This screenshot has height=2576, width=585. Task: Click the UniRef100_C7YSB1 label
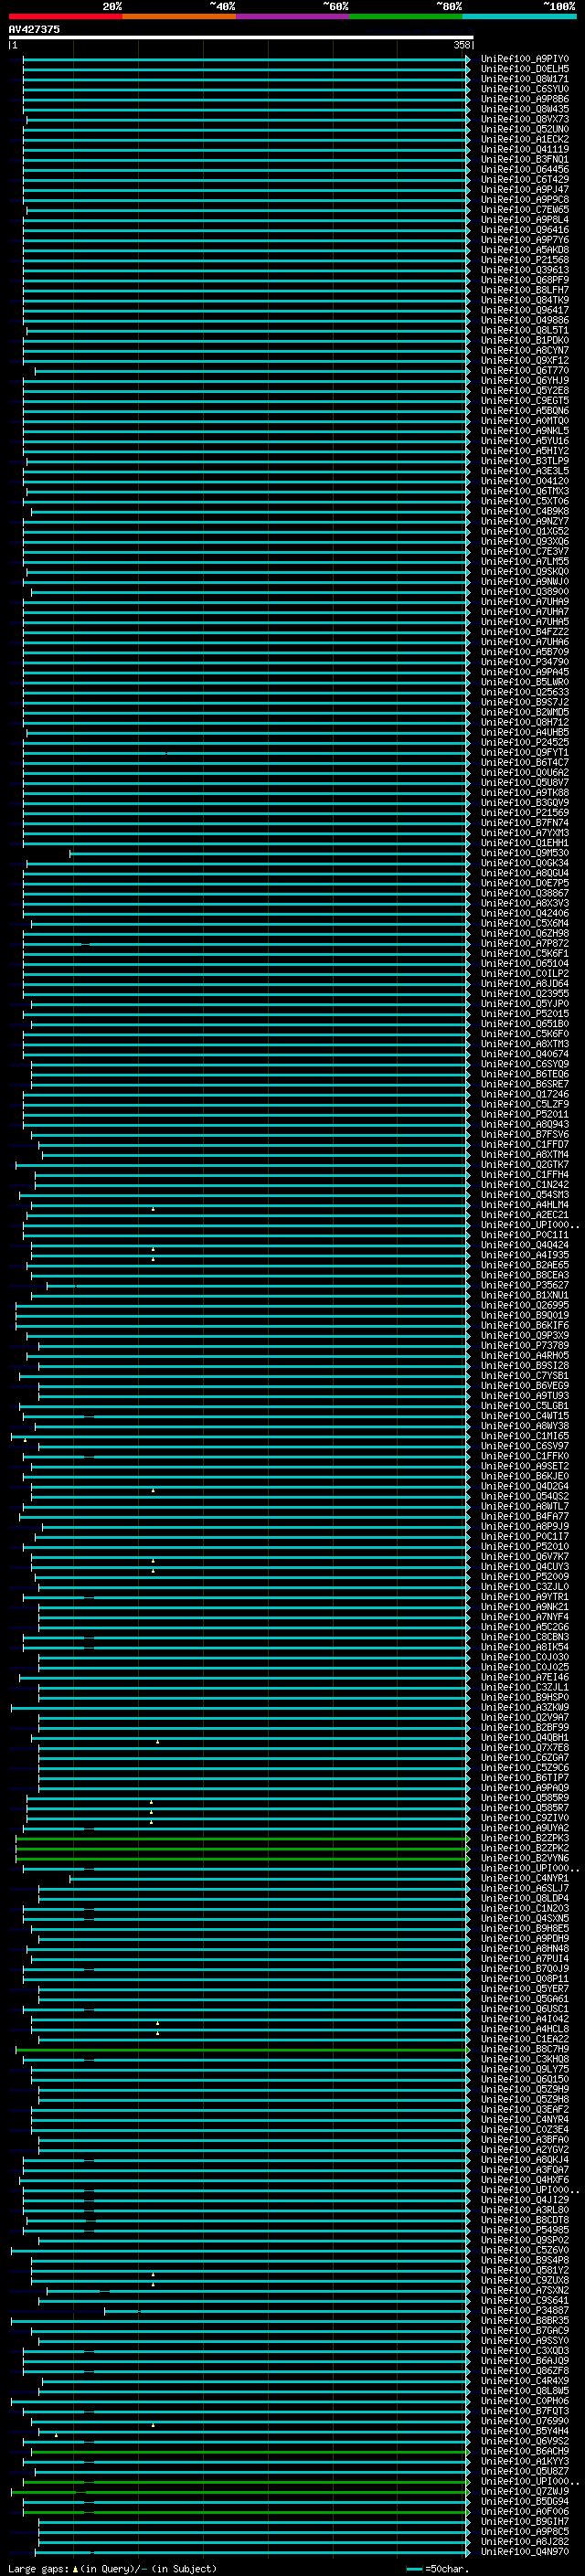point(525,1376)
